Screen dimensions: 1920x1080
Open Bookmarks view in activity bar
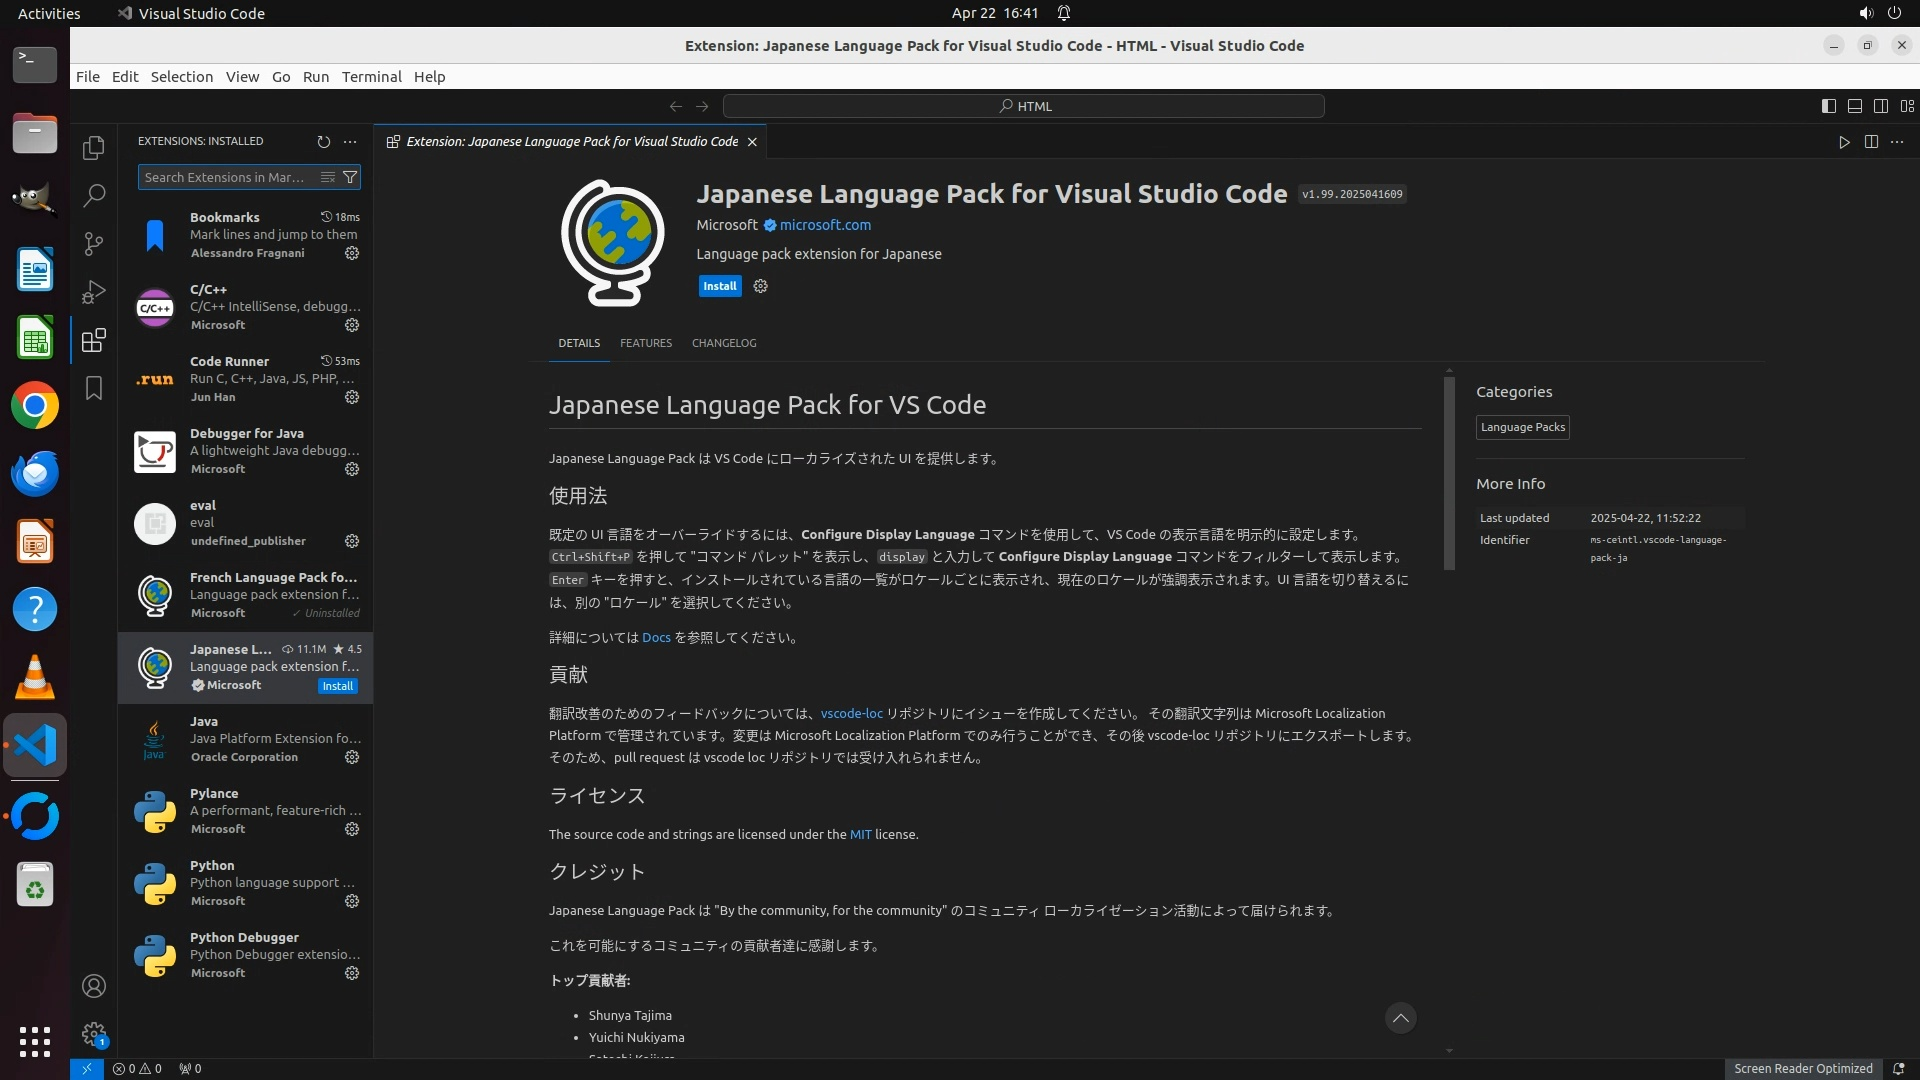tap(94, 388)
